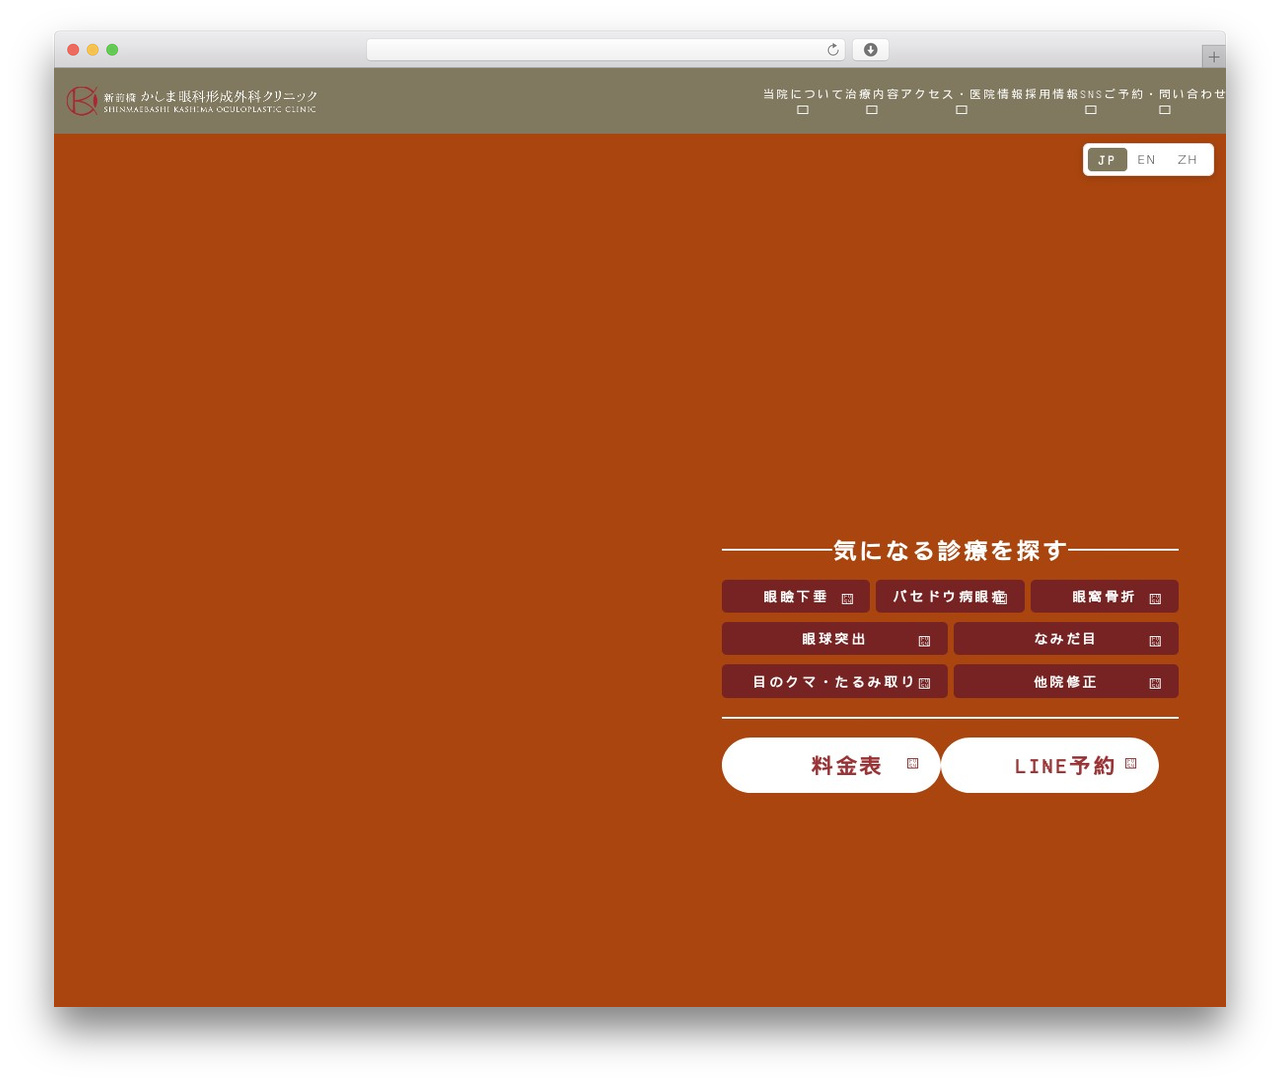Open the 眼窩骨折 treatment button

click(x=1104, y=596)
